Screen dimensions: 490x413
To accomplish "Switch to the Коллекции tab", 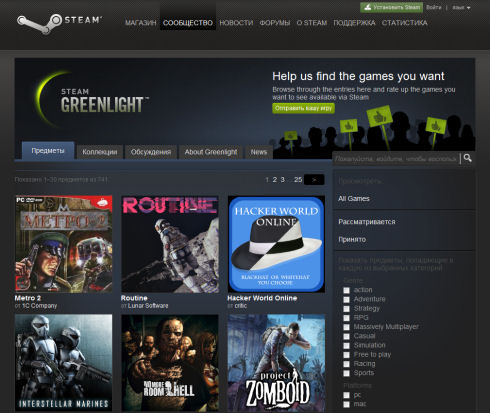I will (100, 152).
